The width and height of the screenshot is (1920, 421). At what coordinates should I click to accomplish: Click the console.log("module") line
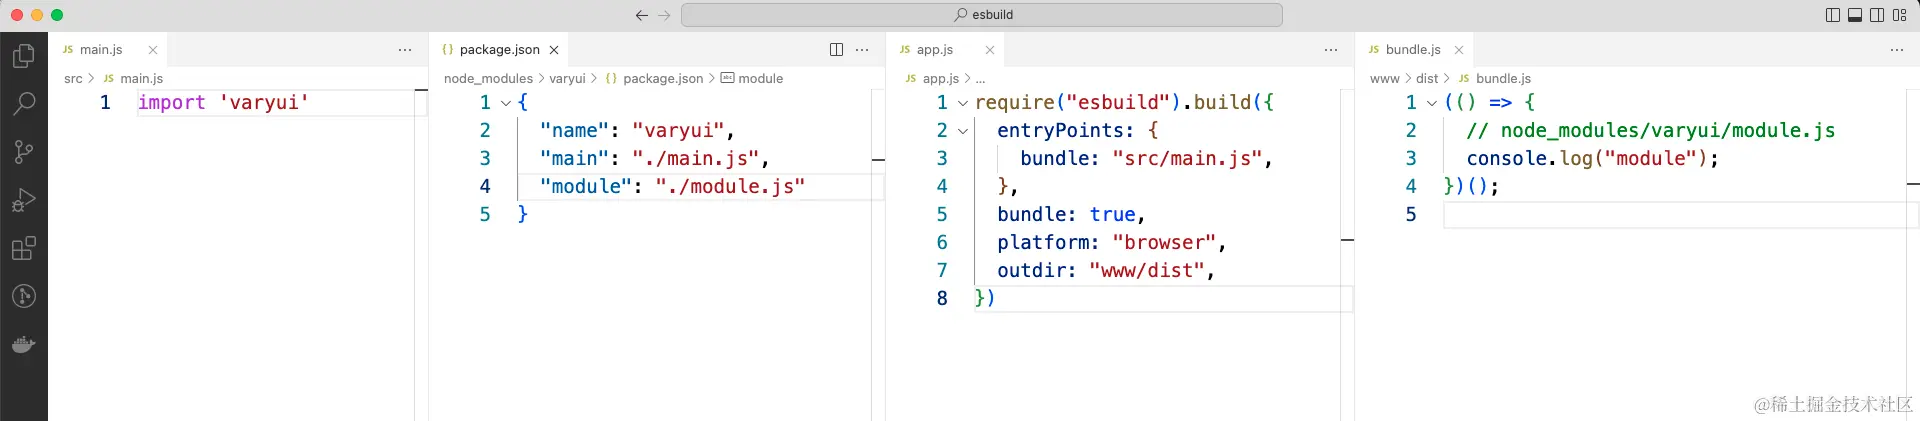pos(1592,158)
